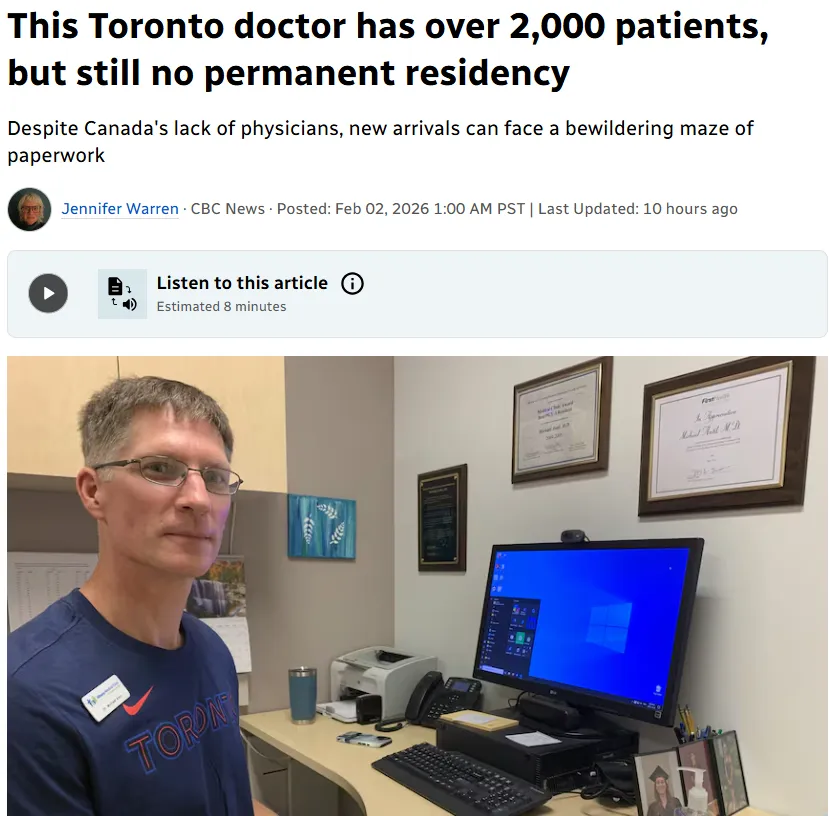Click the Estimated 8 minutes text
This screenshot has height=816, width=829.
[221, 307]
